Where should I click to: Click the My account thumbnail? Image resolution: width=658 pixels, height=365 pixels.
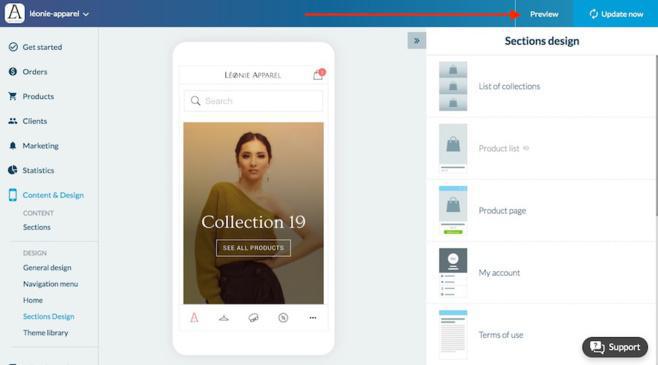tap(453, 272)
